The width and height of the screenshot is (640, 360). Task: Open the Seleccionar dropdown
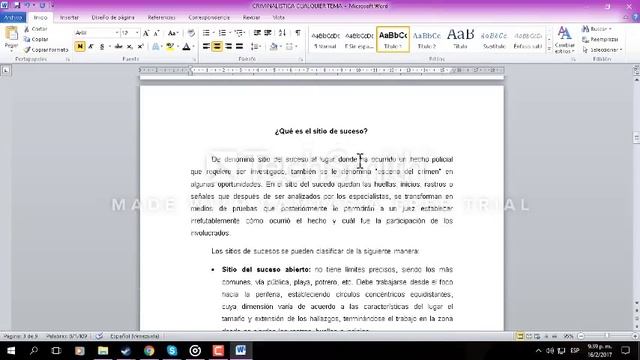point(602,50)
